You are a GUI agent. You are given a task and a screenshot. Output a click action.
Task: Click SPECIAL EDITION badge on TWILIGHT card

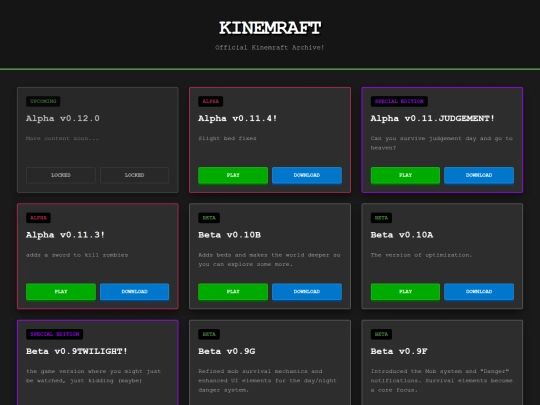(x=54, y=334)
